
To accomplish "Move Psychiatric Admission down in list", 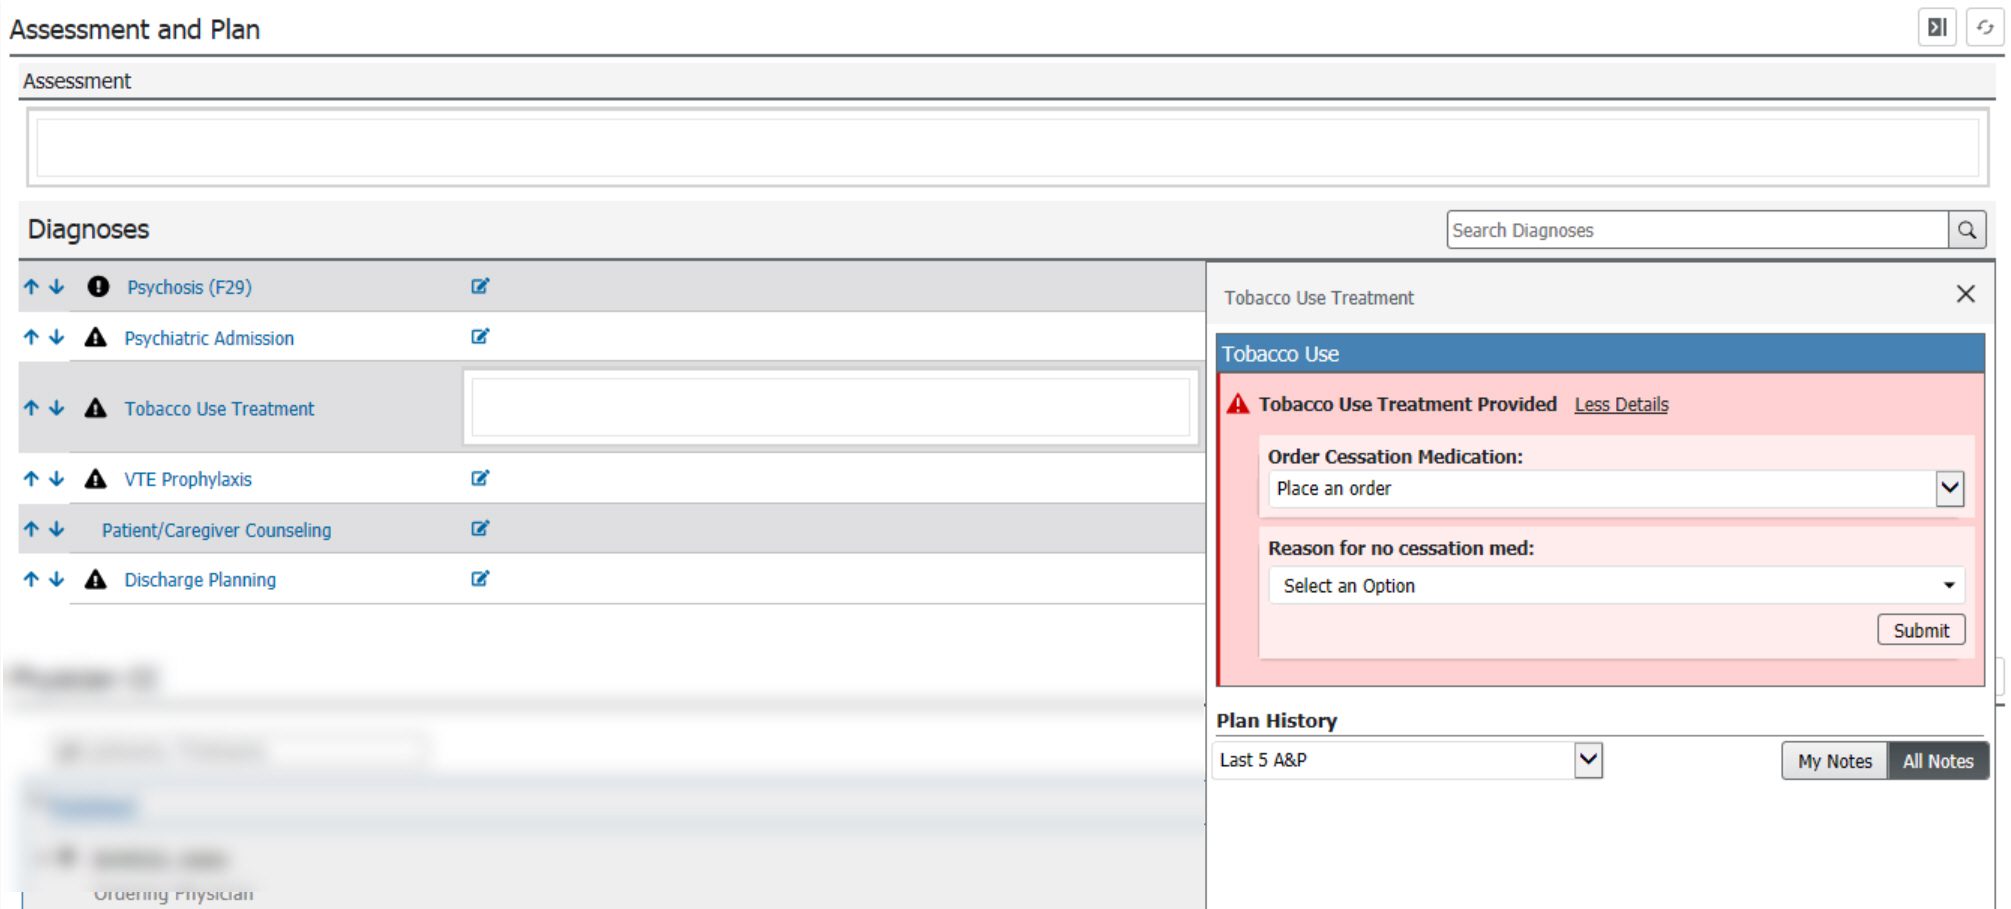I will 57,338.
